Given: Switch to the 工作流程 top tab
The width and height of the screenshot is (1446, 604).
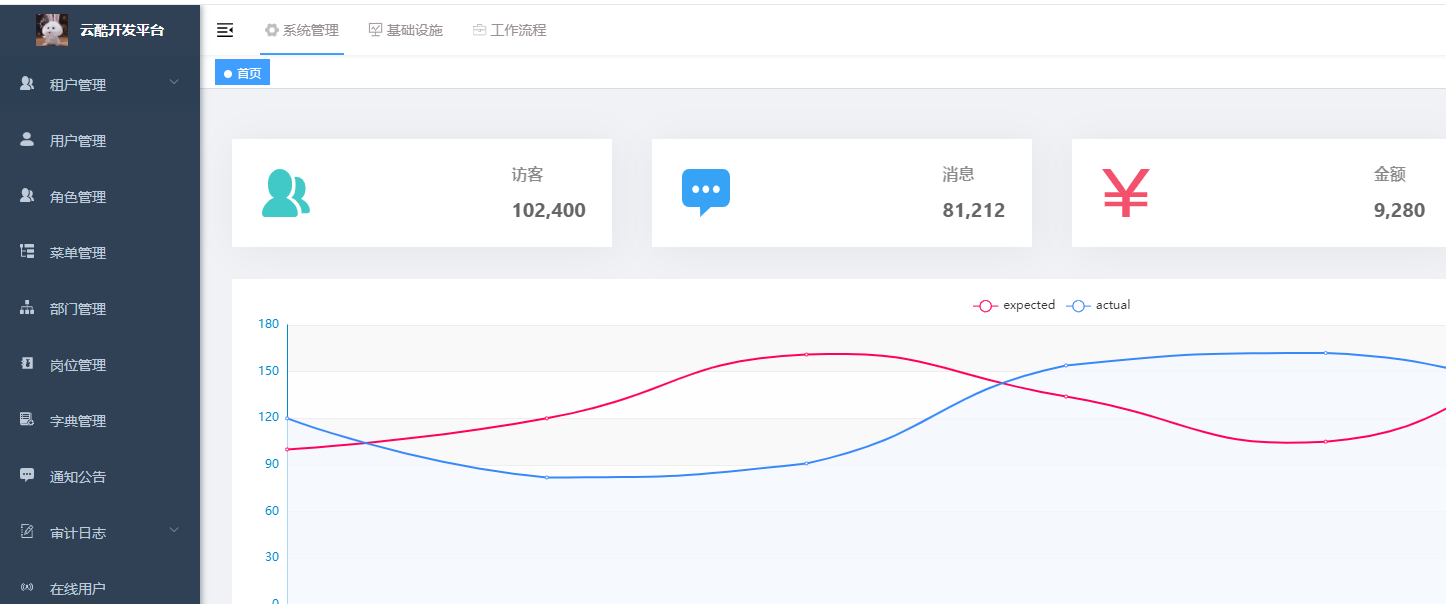Looking at the screenshot, I should (x=509, y=30).
